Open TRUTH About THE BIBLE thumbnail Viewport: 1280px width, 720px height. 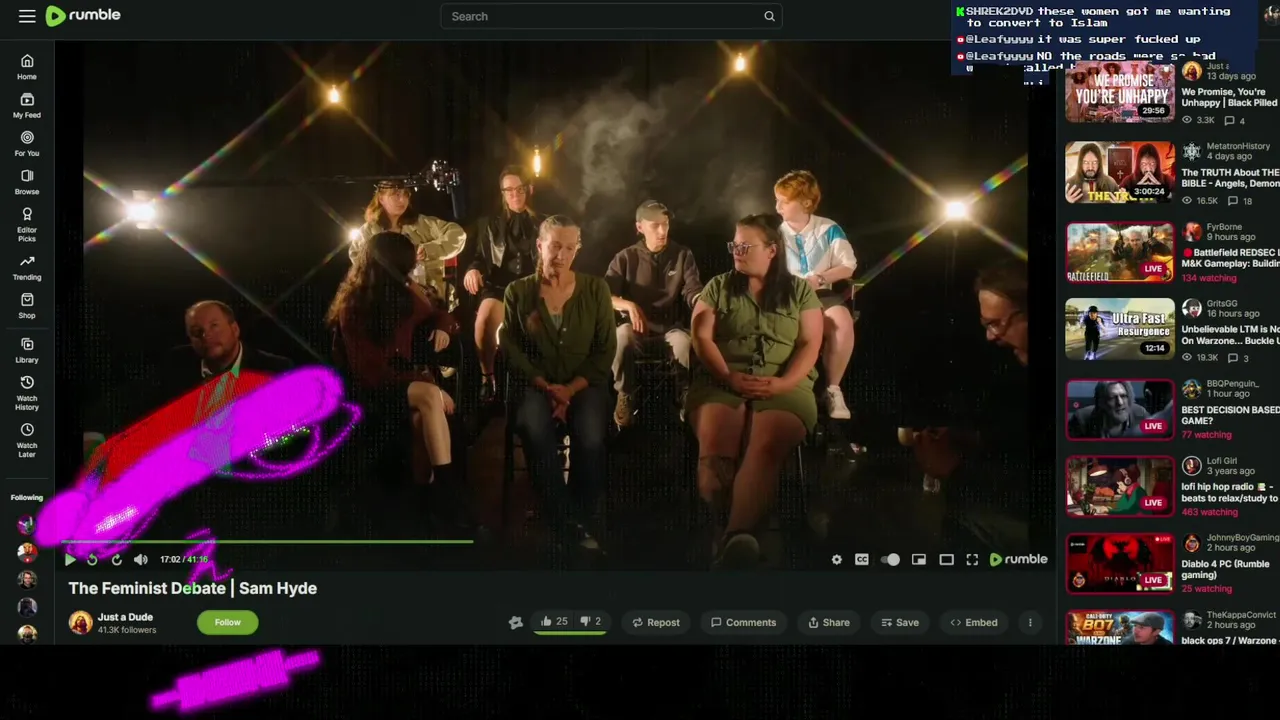[x=1120, y=172]
